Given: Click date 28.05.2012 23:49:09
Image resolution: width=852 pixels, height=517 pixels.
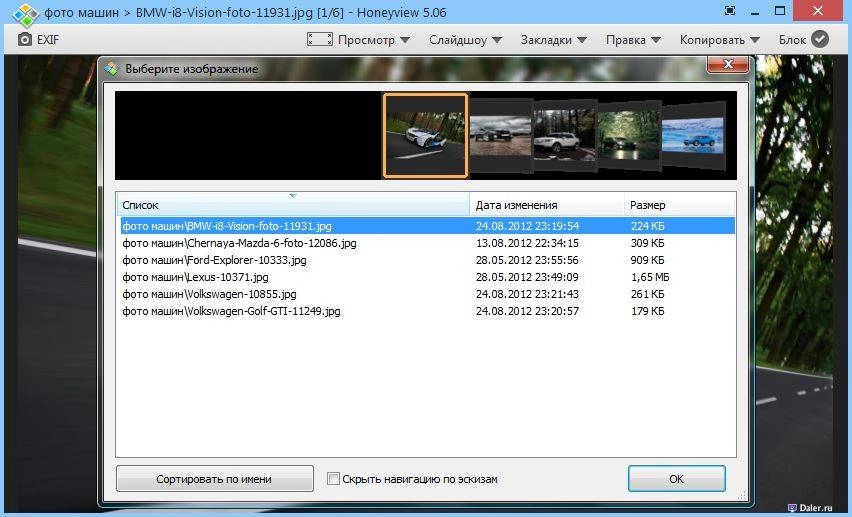Looking at the screenshot, I should 527,277.
